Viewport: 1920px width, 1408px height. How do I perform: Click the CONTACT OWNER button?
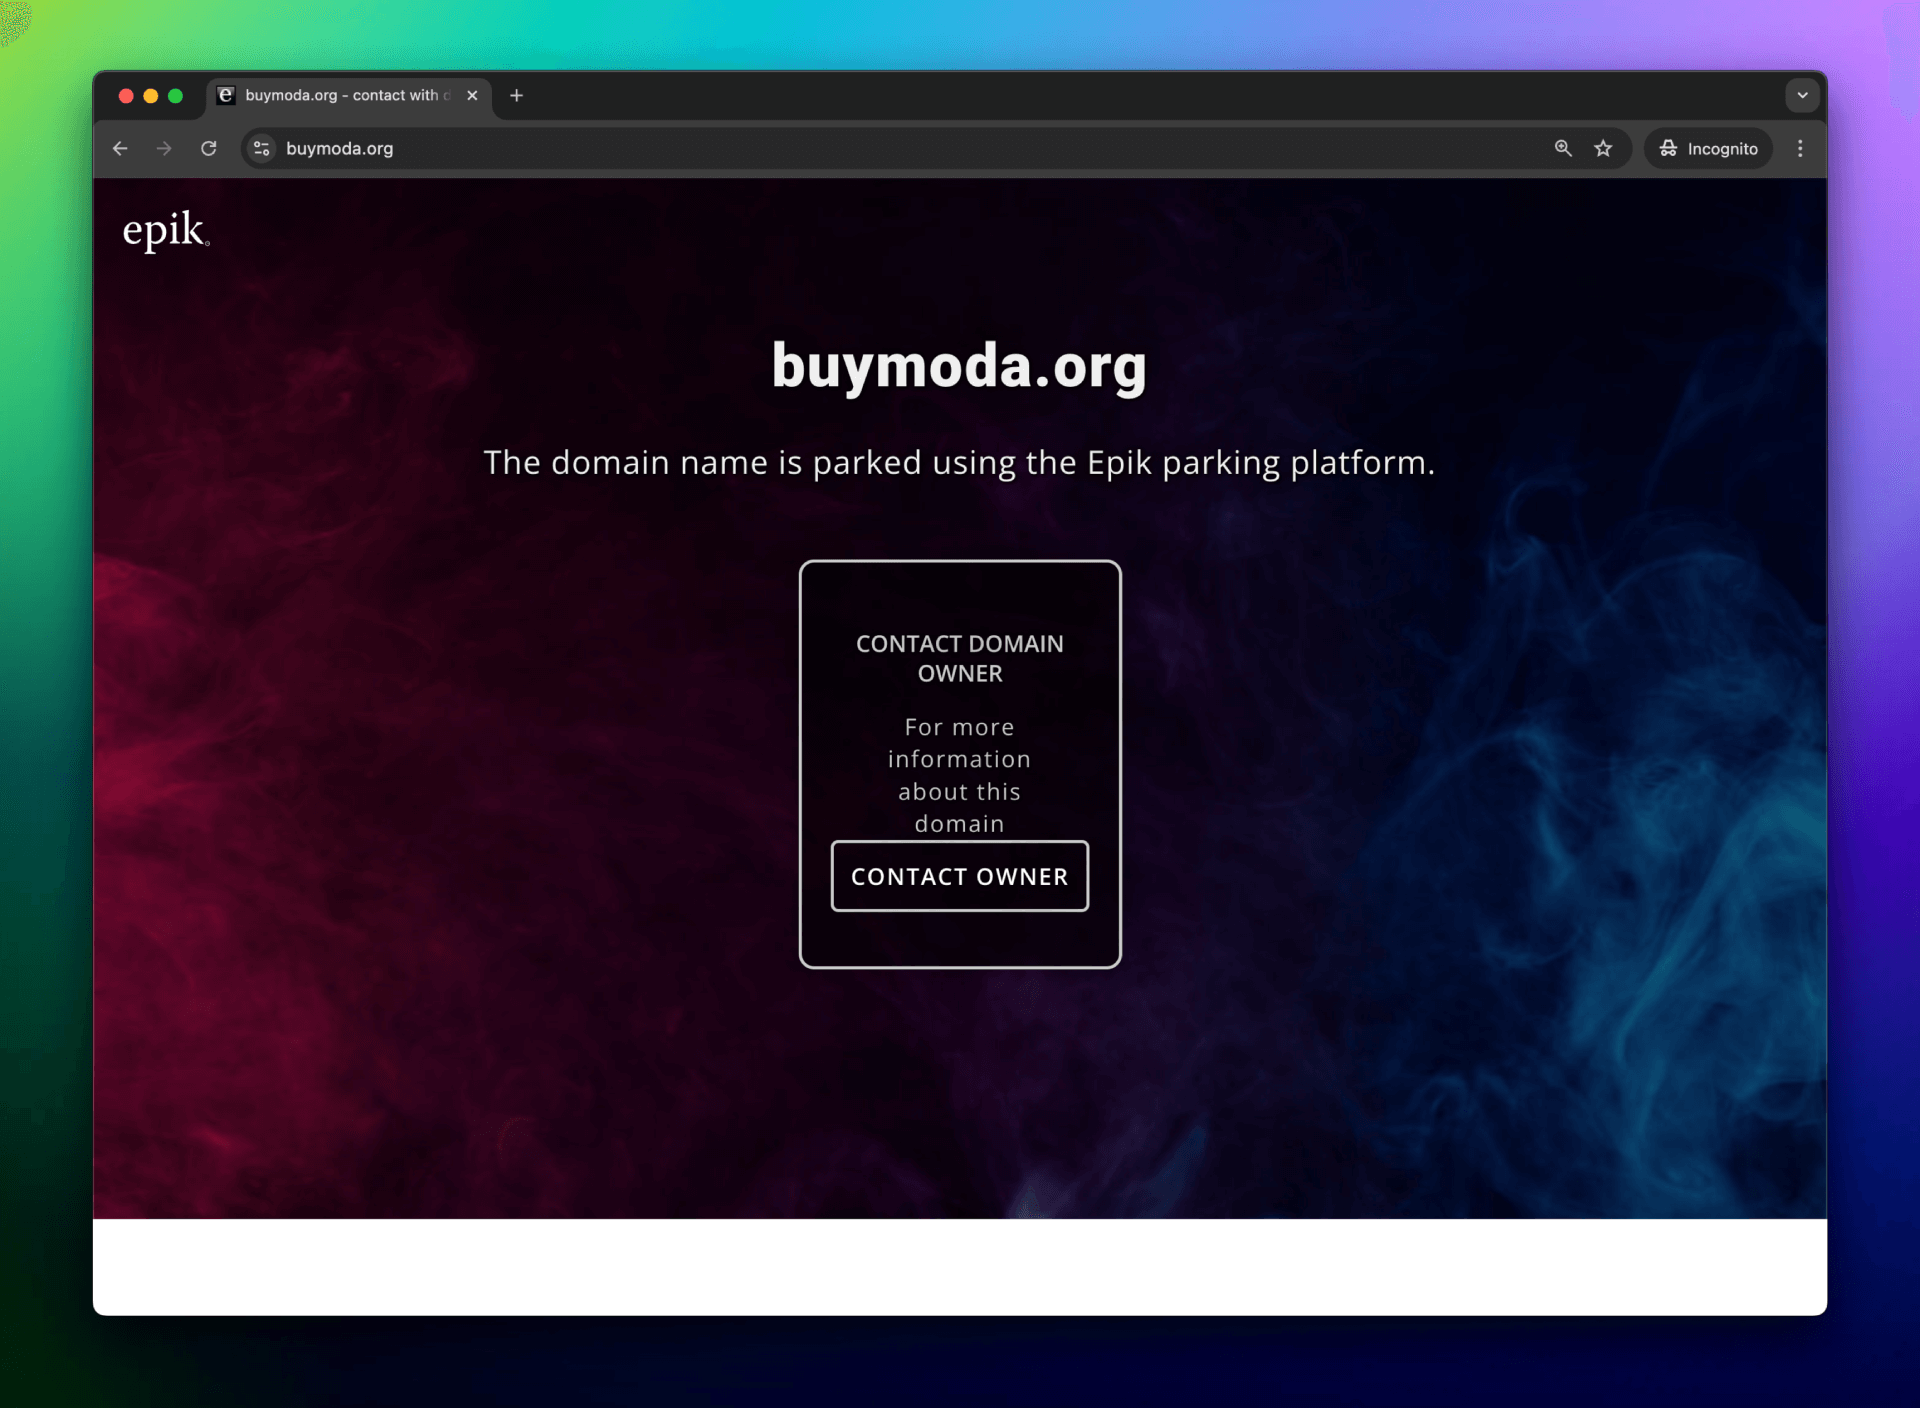(x=959, y=876)
